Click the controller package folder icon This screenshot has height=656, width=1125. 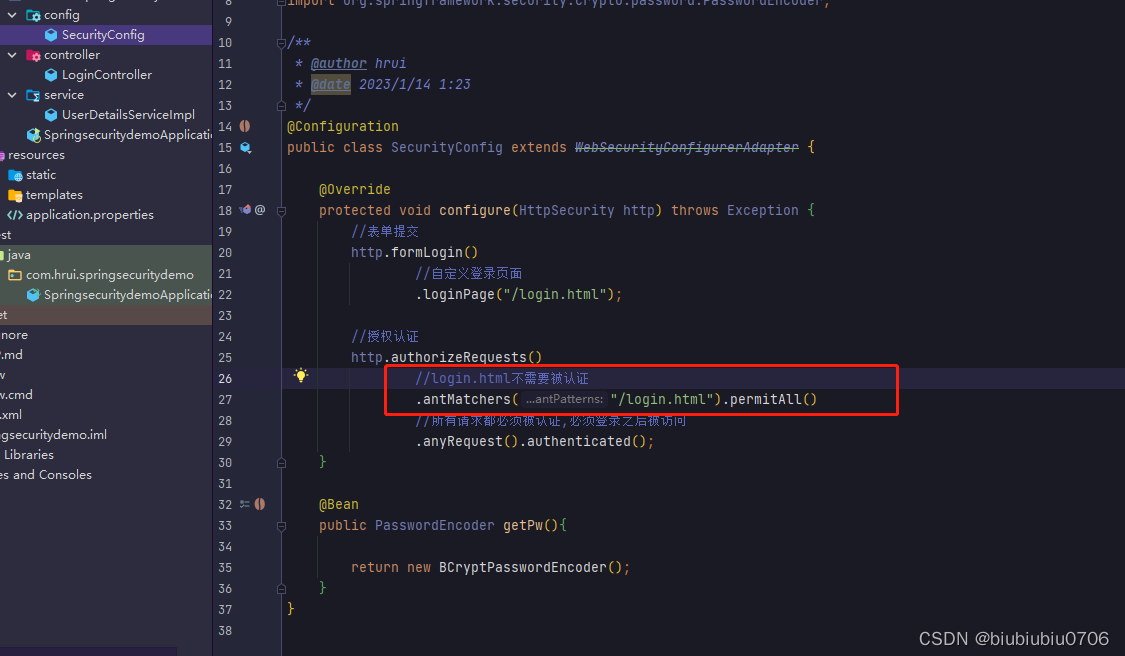pos(33,55)
